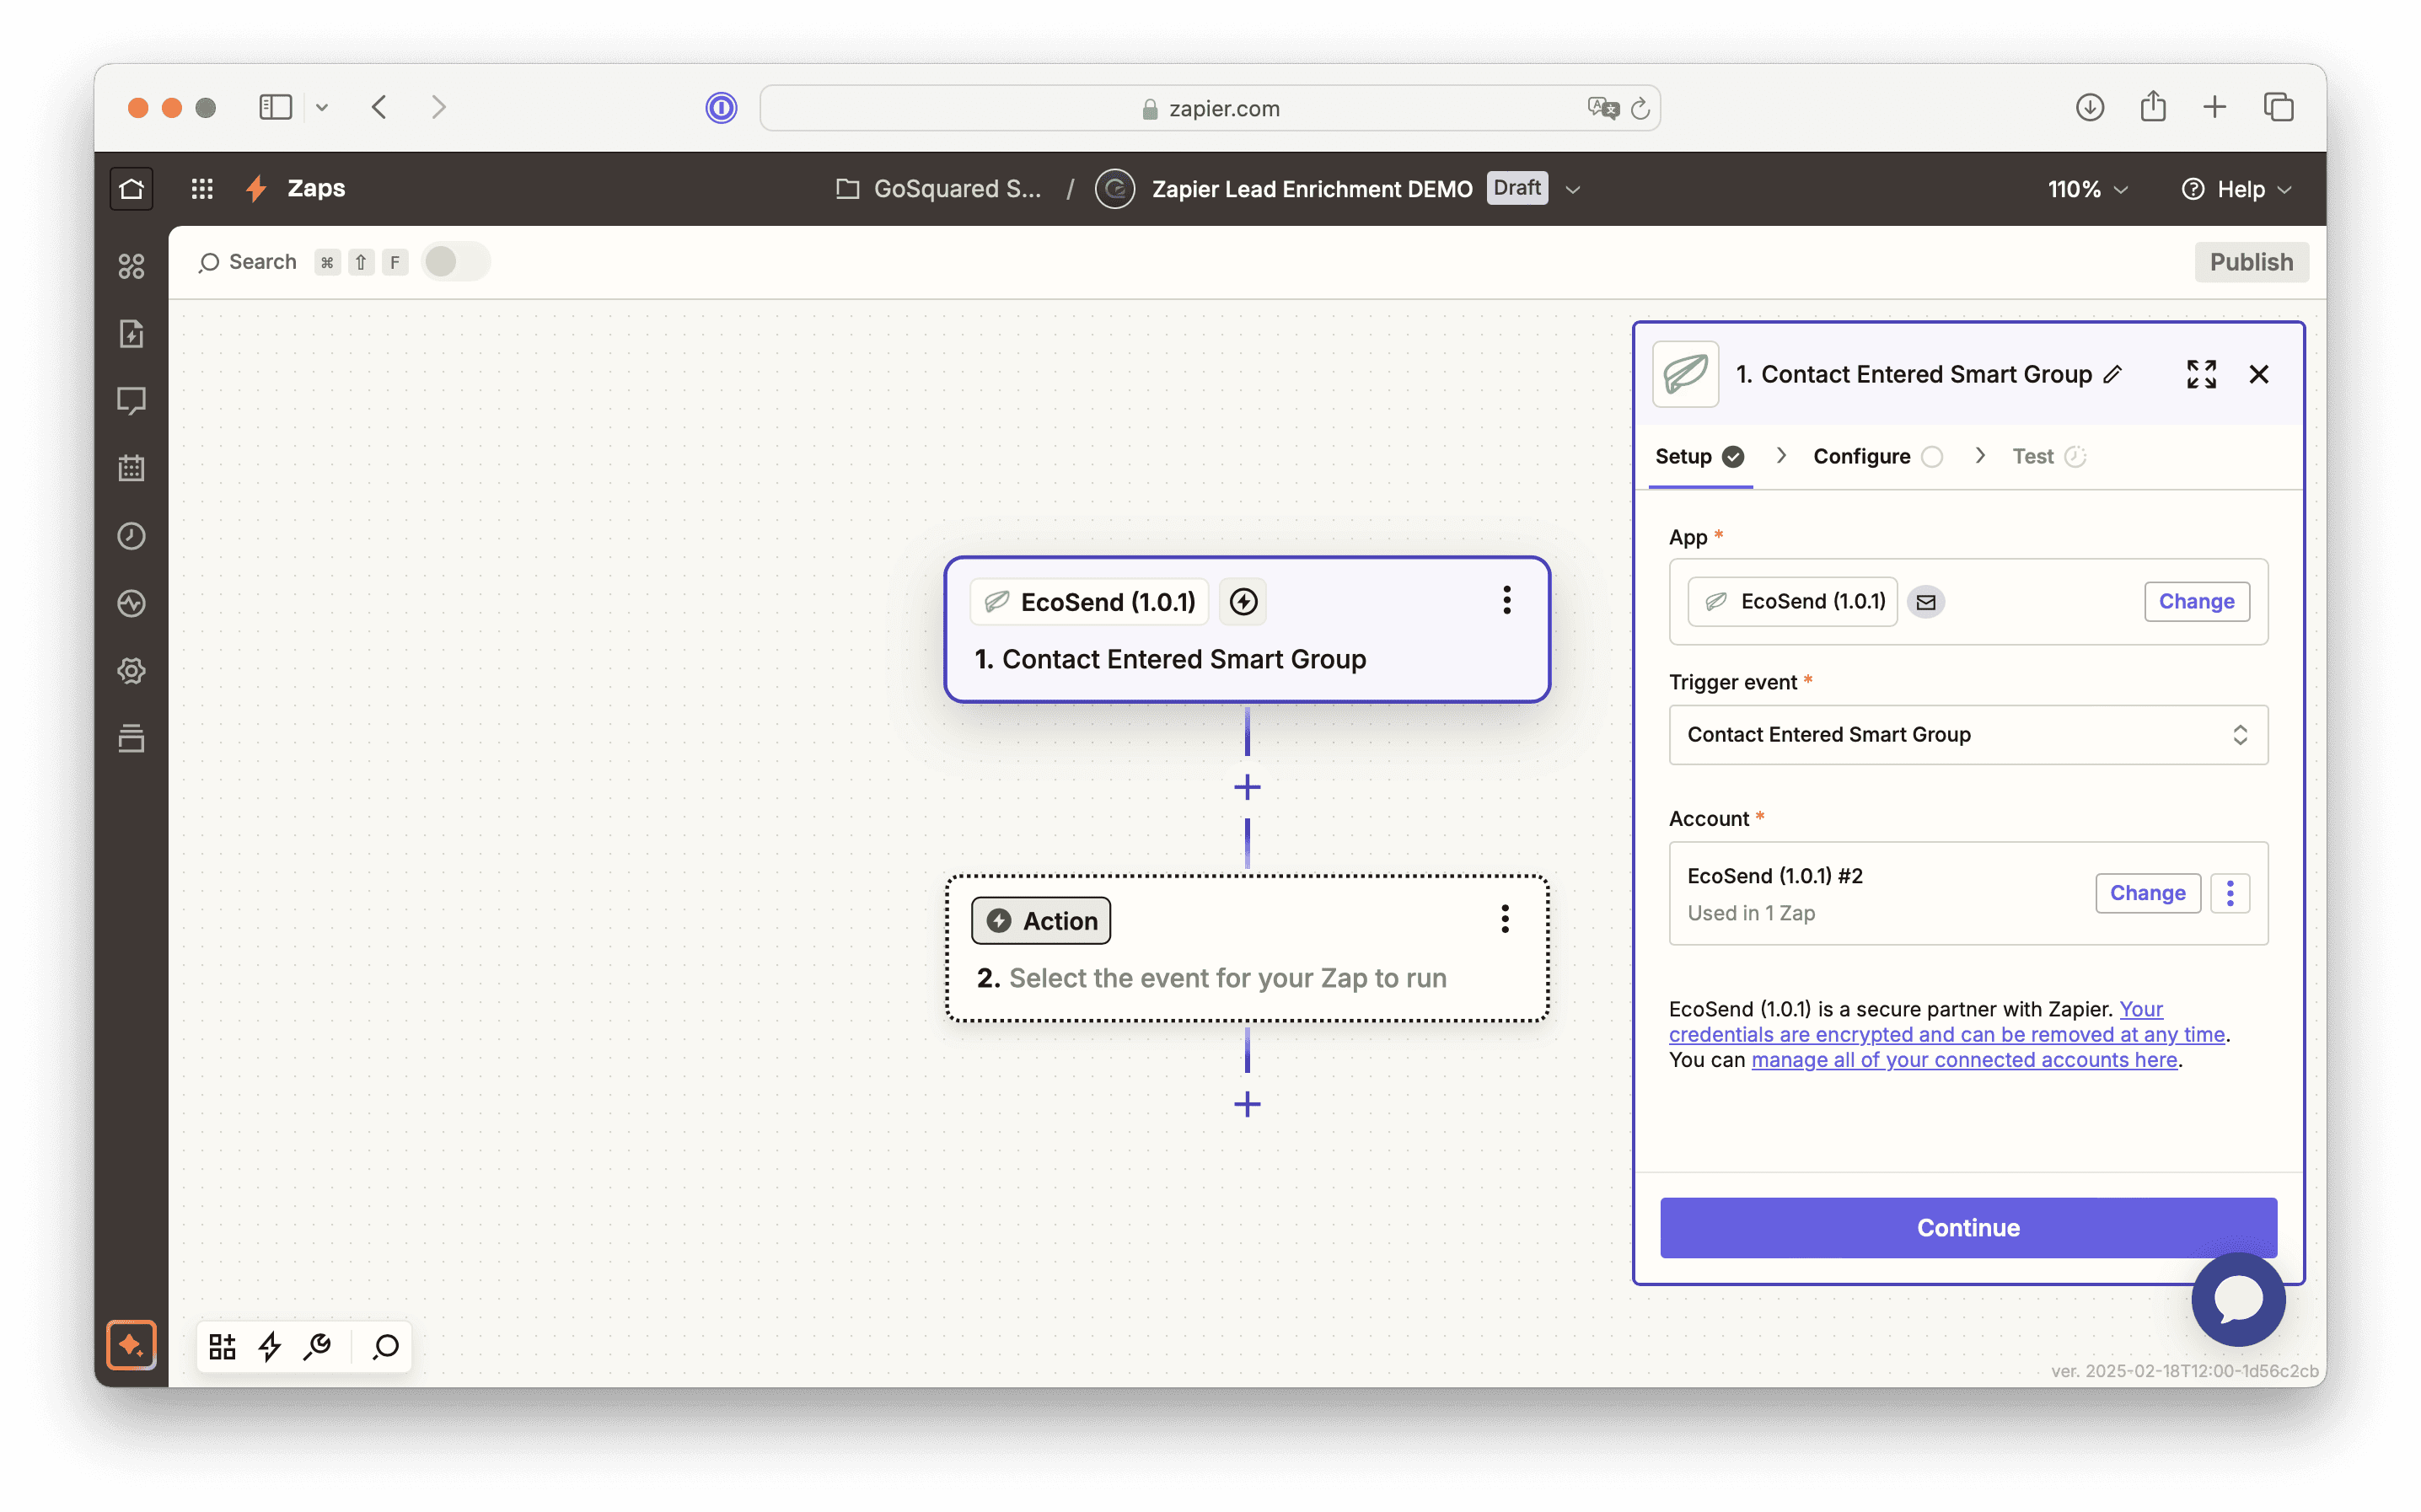The image size is (2421, 1512).
Task: Open account three-dot options menu
Action: [2229, 893]
